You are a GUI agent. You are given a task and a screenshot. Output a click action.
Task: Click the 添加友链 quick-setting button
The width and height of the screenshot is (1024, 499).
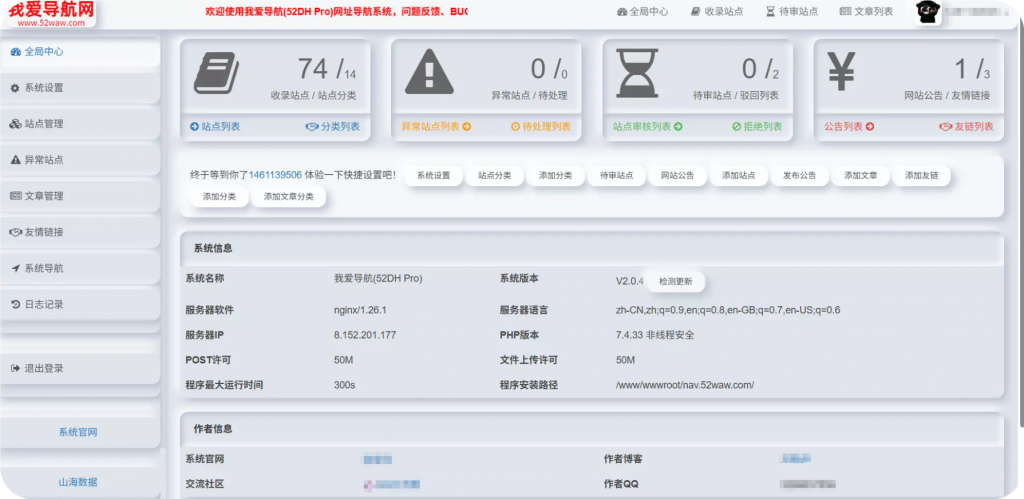921,176
